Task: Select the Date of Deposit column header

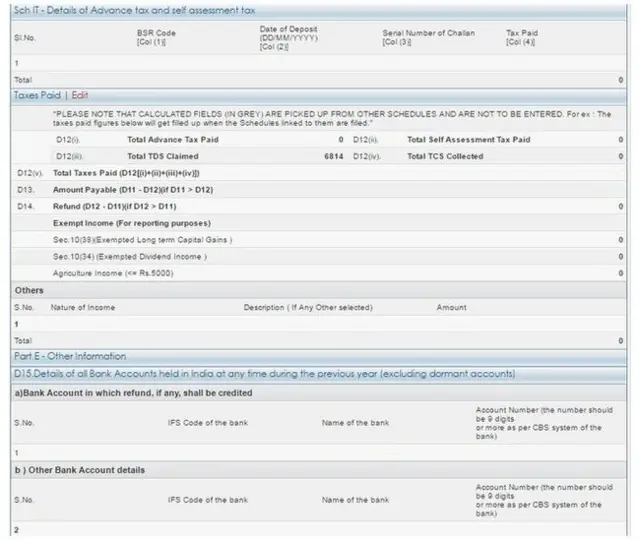Action: click(289, 38)
